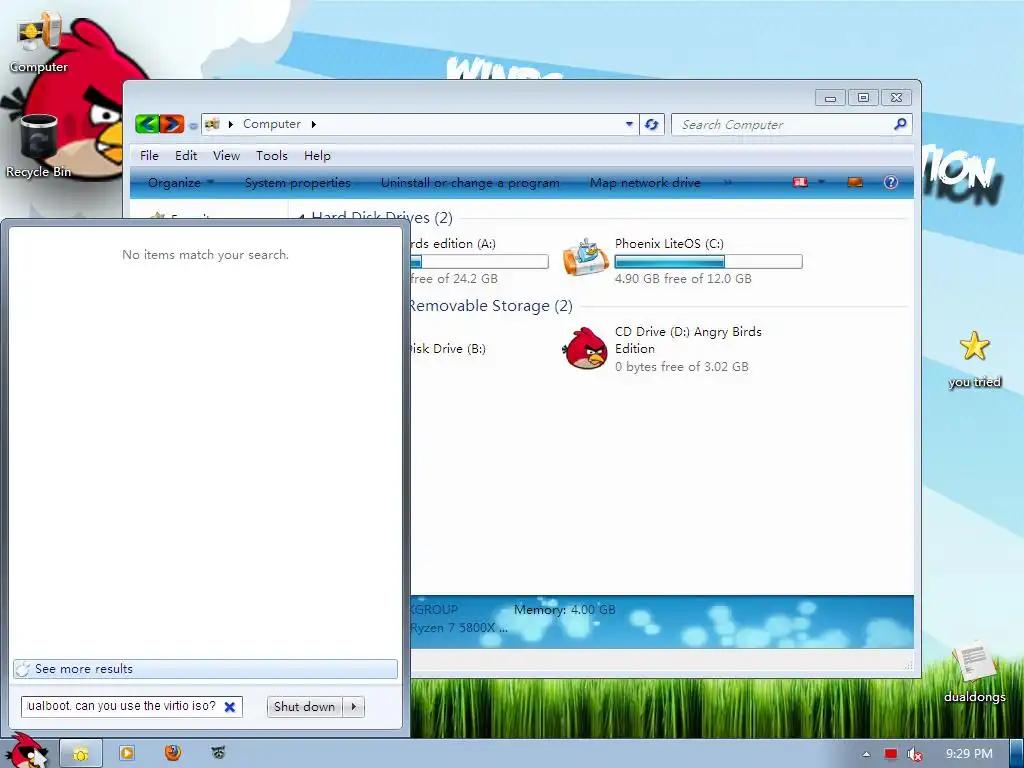Click the A: drive usage bar
The height and width of the screenshot is (768, 1024).
[x=479, y=261]
